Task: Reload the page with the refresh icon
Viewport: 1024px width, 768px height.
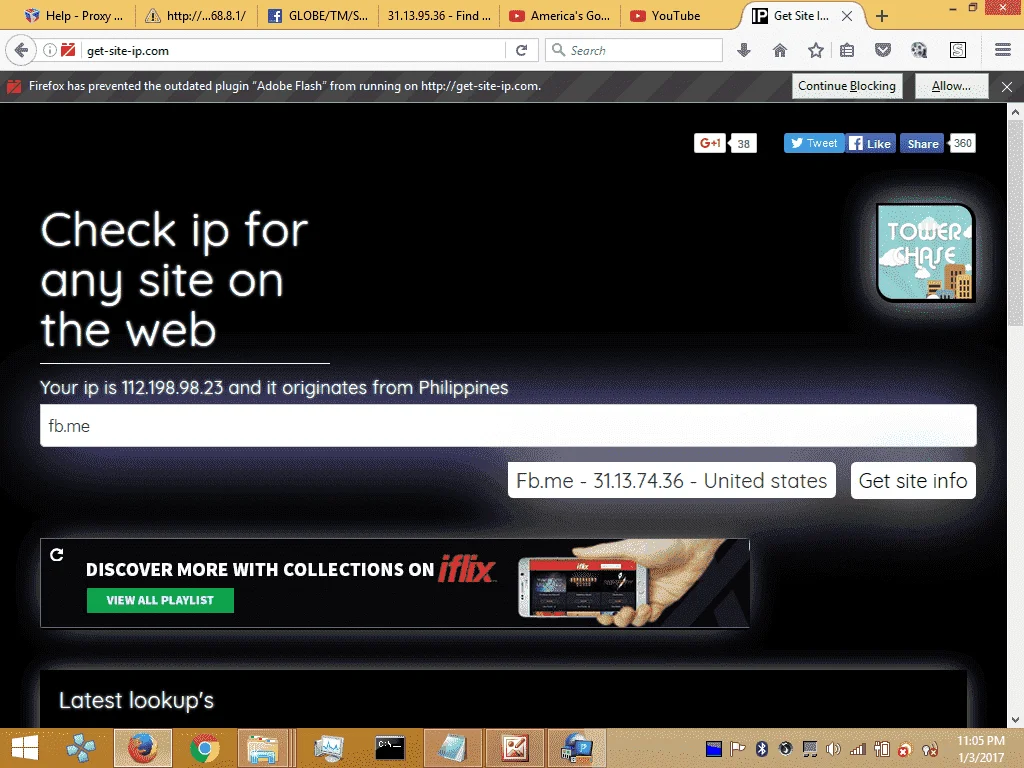Action: point(521,50)
